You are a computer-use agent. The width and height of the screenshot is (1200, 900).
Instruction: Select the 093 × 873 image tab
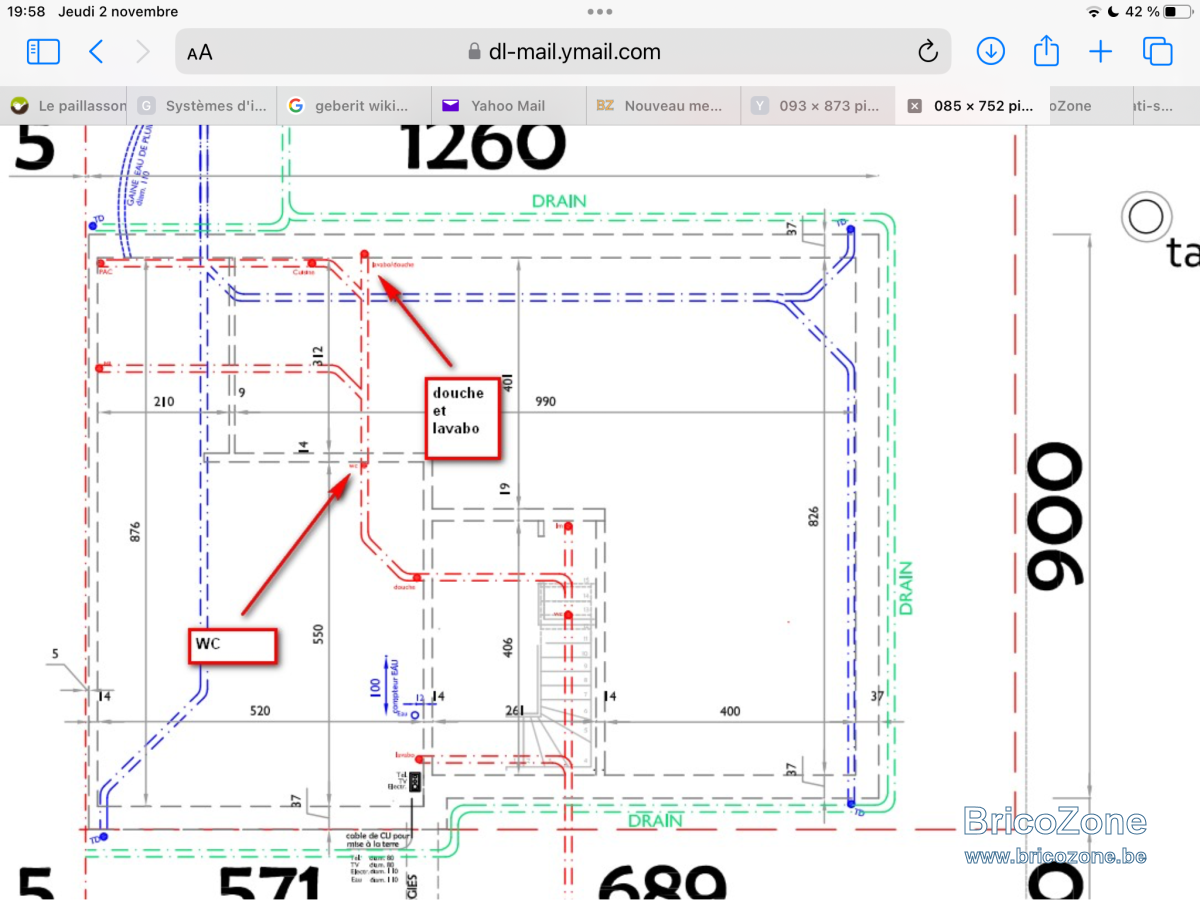[818, 105]
